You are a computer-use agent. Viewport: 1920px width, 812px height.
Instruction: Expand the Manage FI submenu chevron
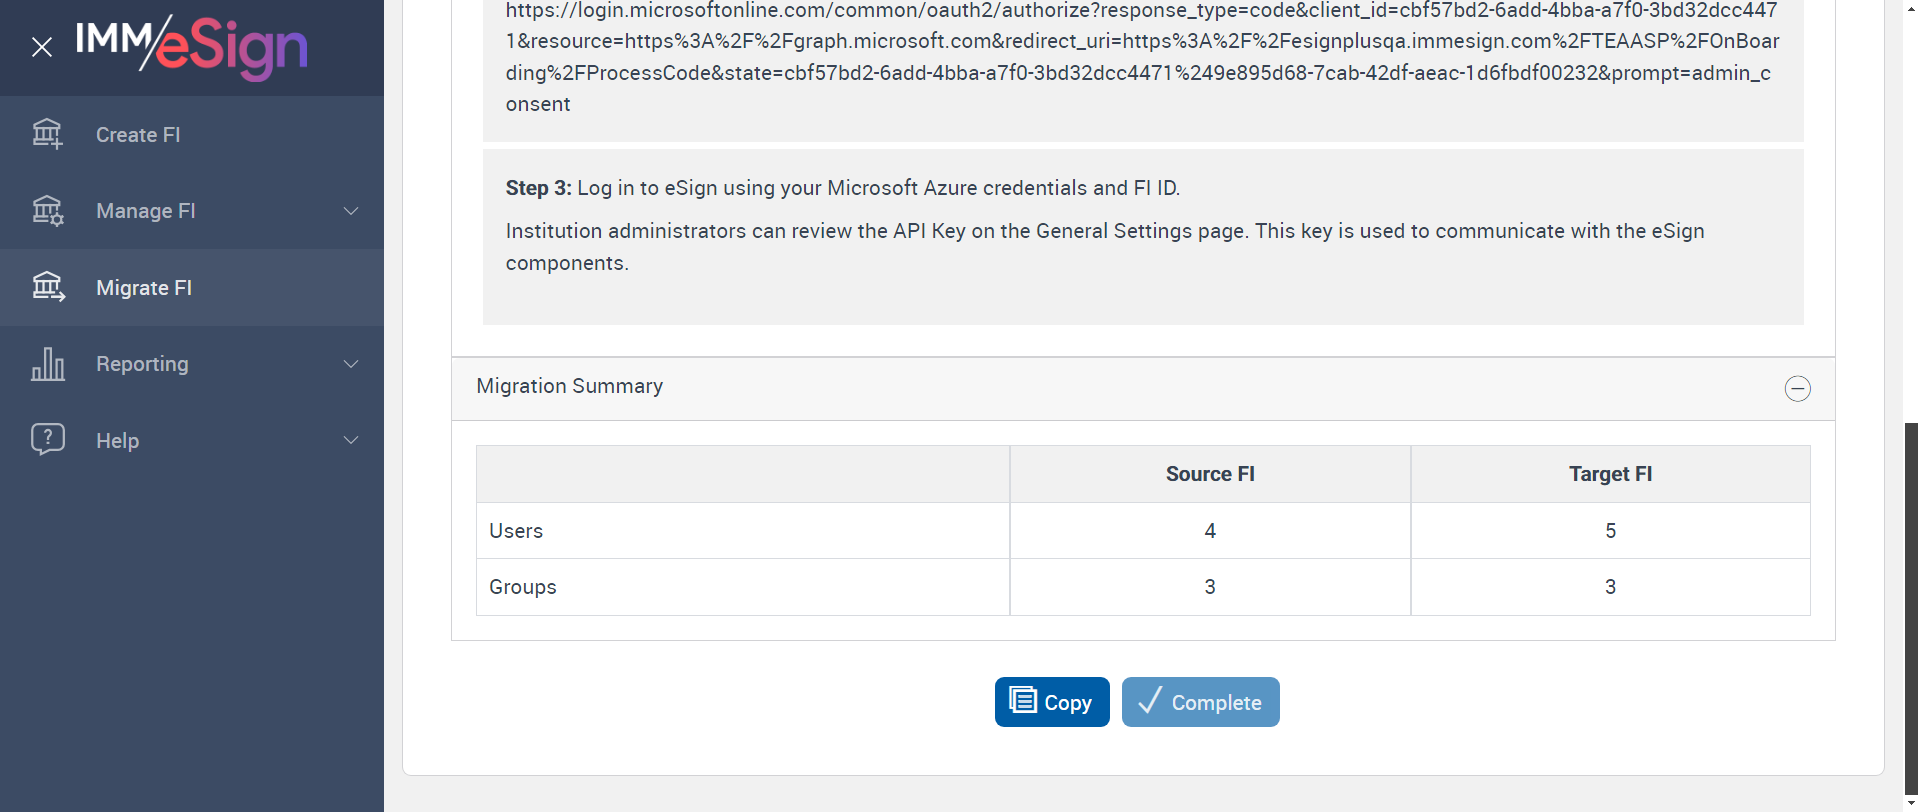click(x=351, y=211)
